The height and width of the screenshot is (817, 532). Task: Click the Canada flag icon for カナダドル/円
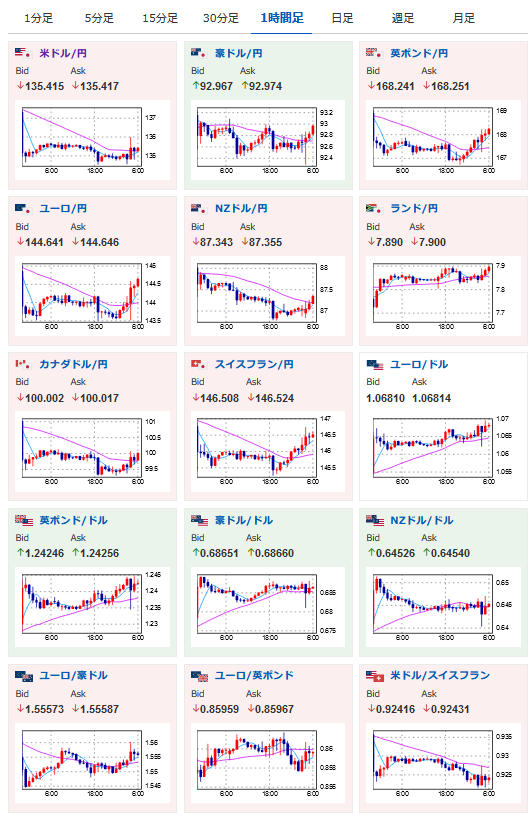pos(23,364)
